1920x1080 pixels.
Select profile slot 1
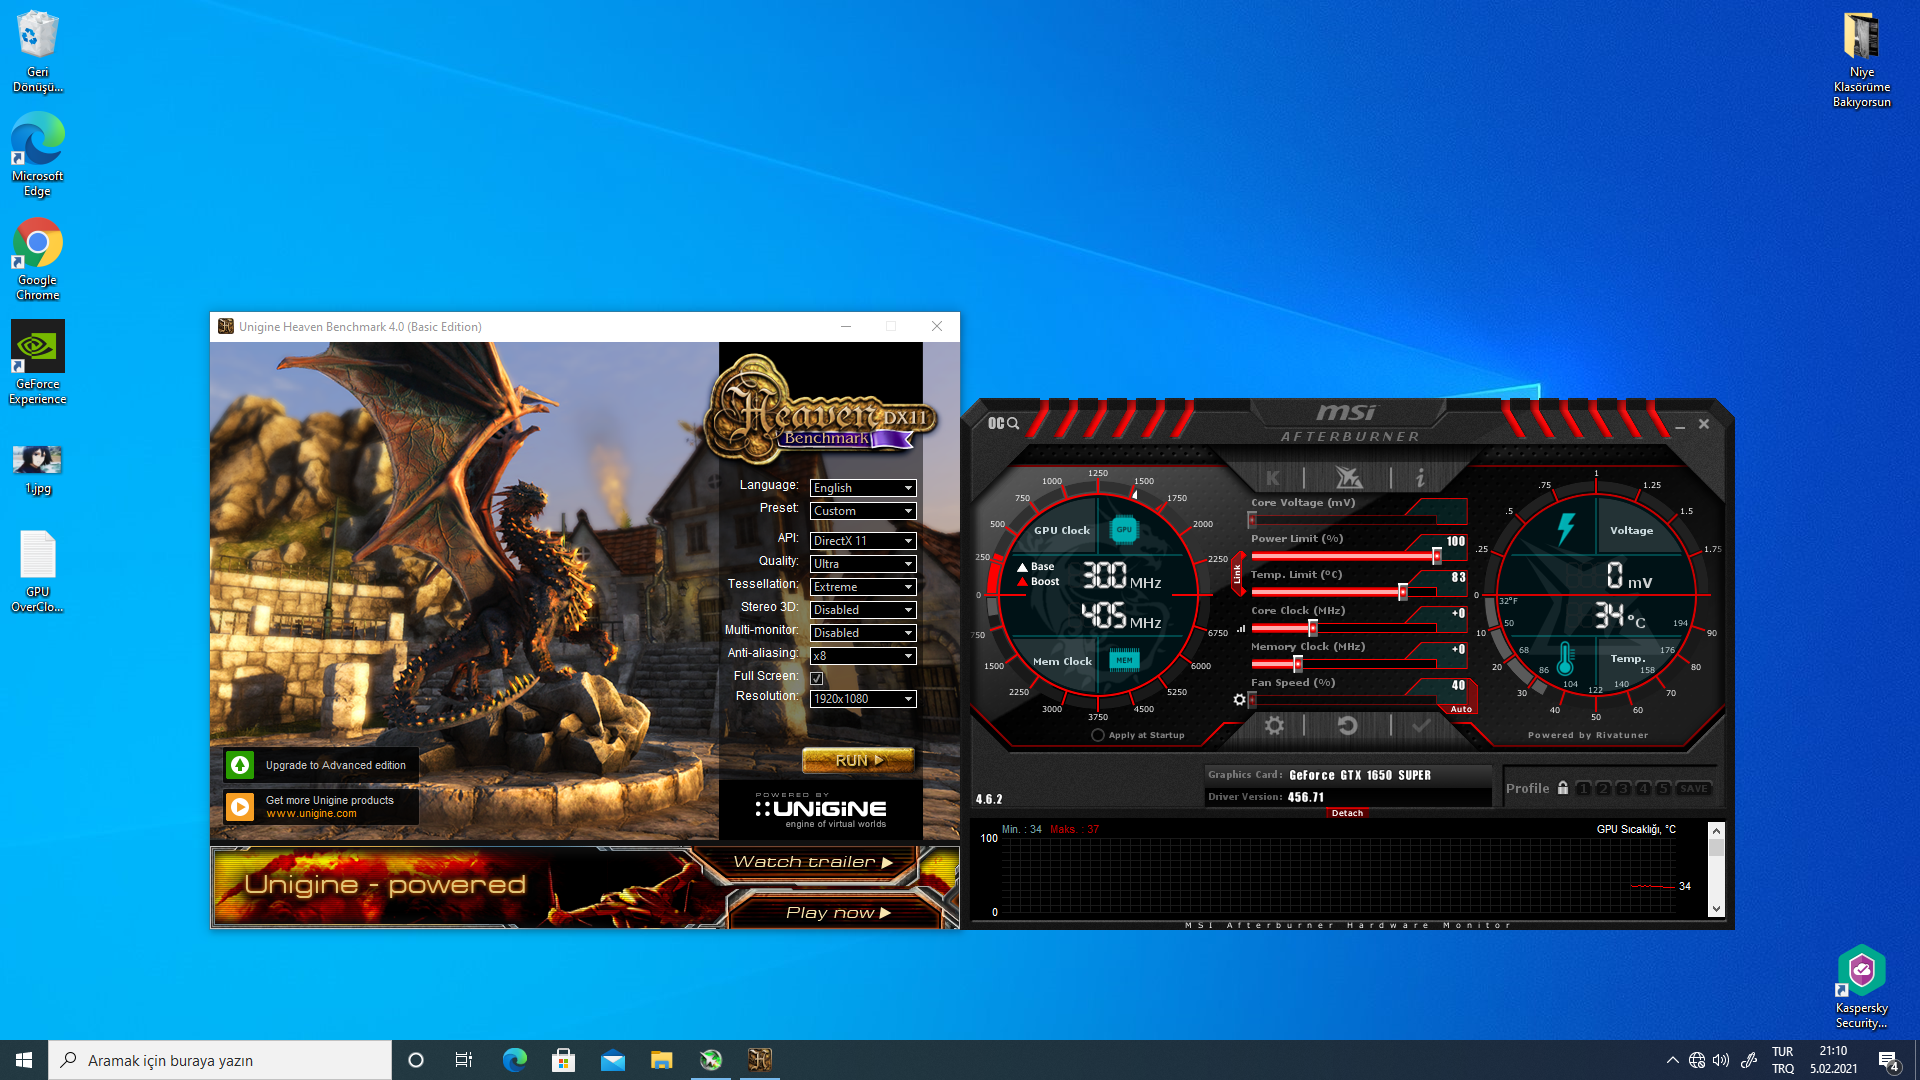point(1583,789)
